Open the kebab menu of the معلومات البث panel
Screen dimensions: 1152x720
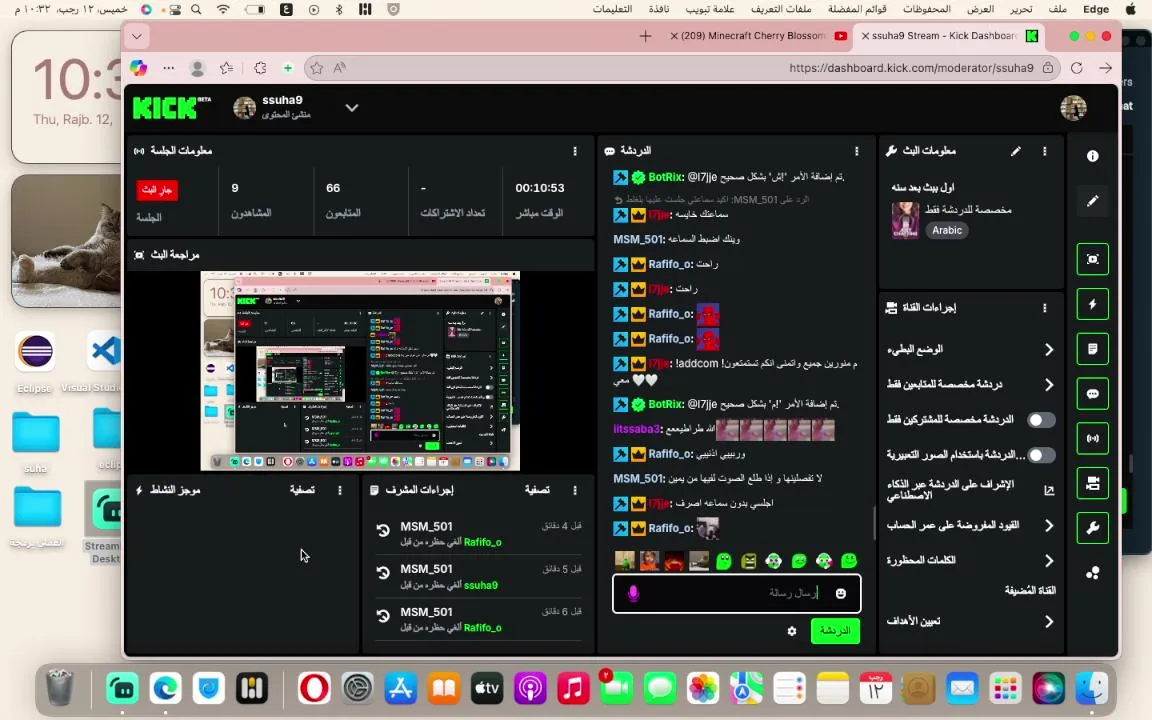[x=1045, y=151]
